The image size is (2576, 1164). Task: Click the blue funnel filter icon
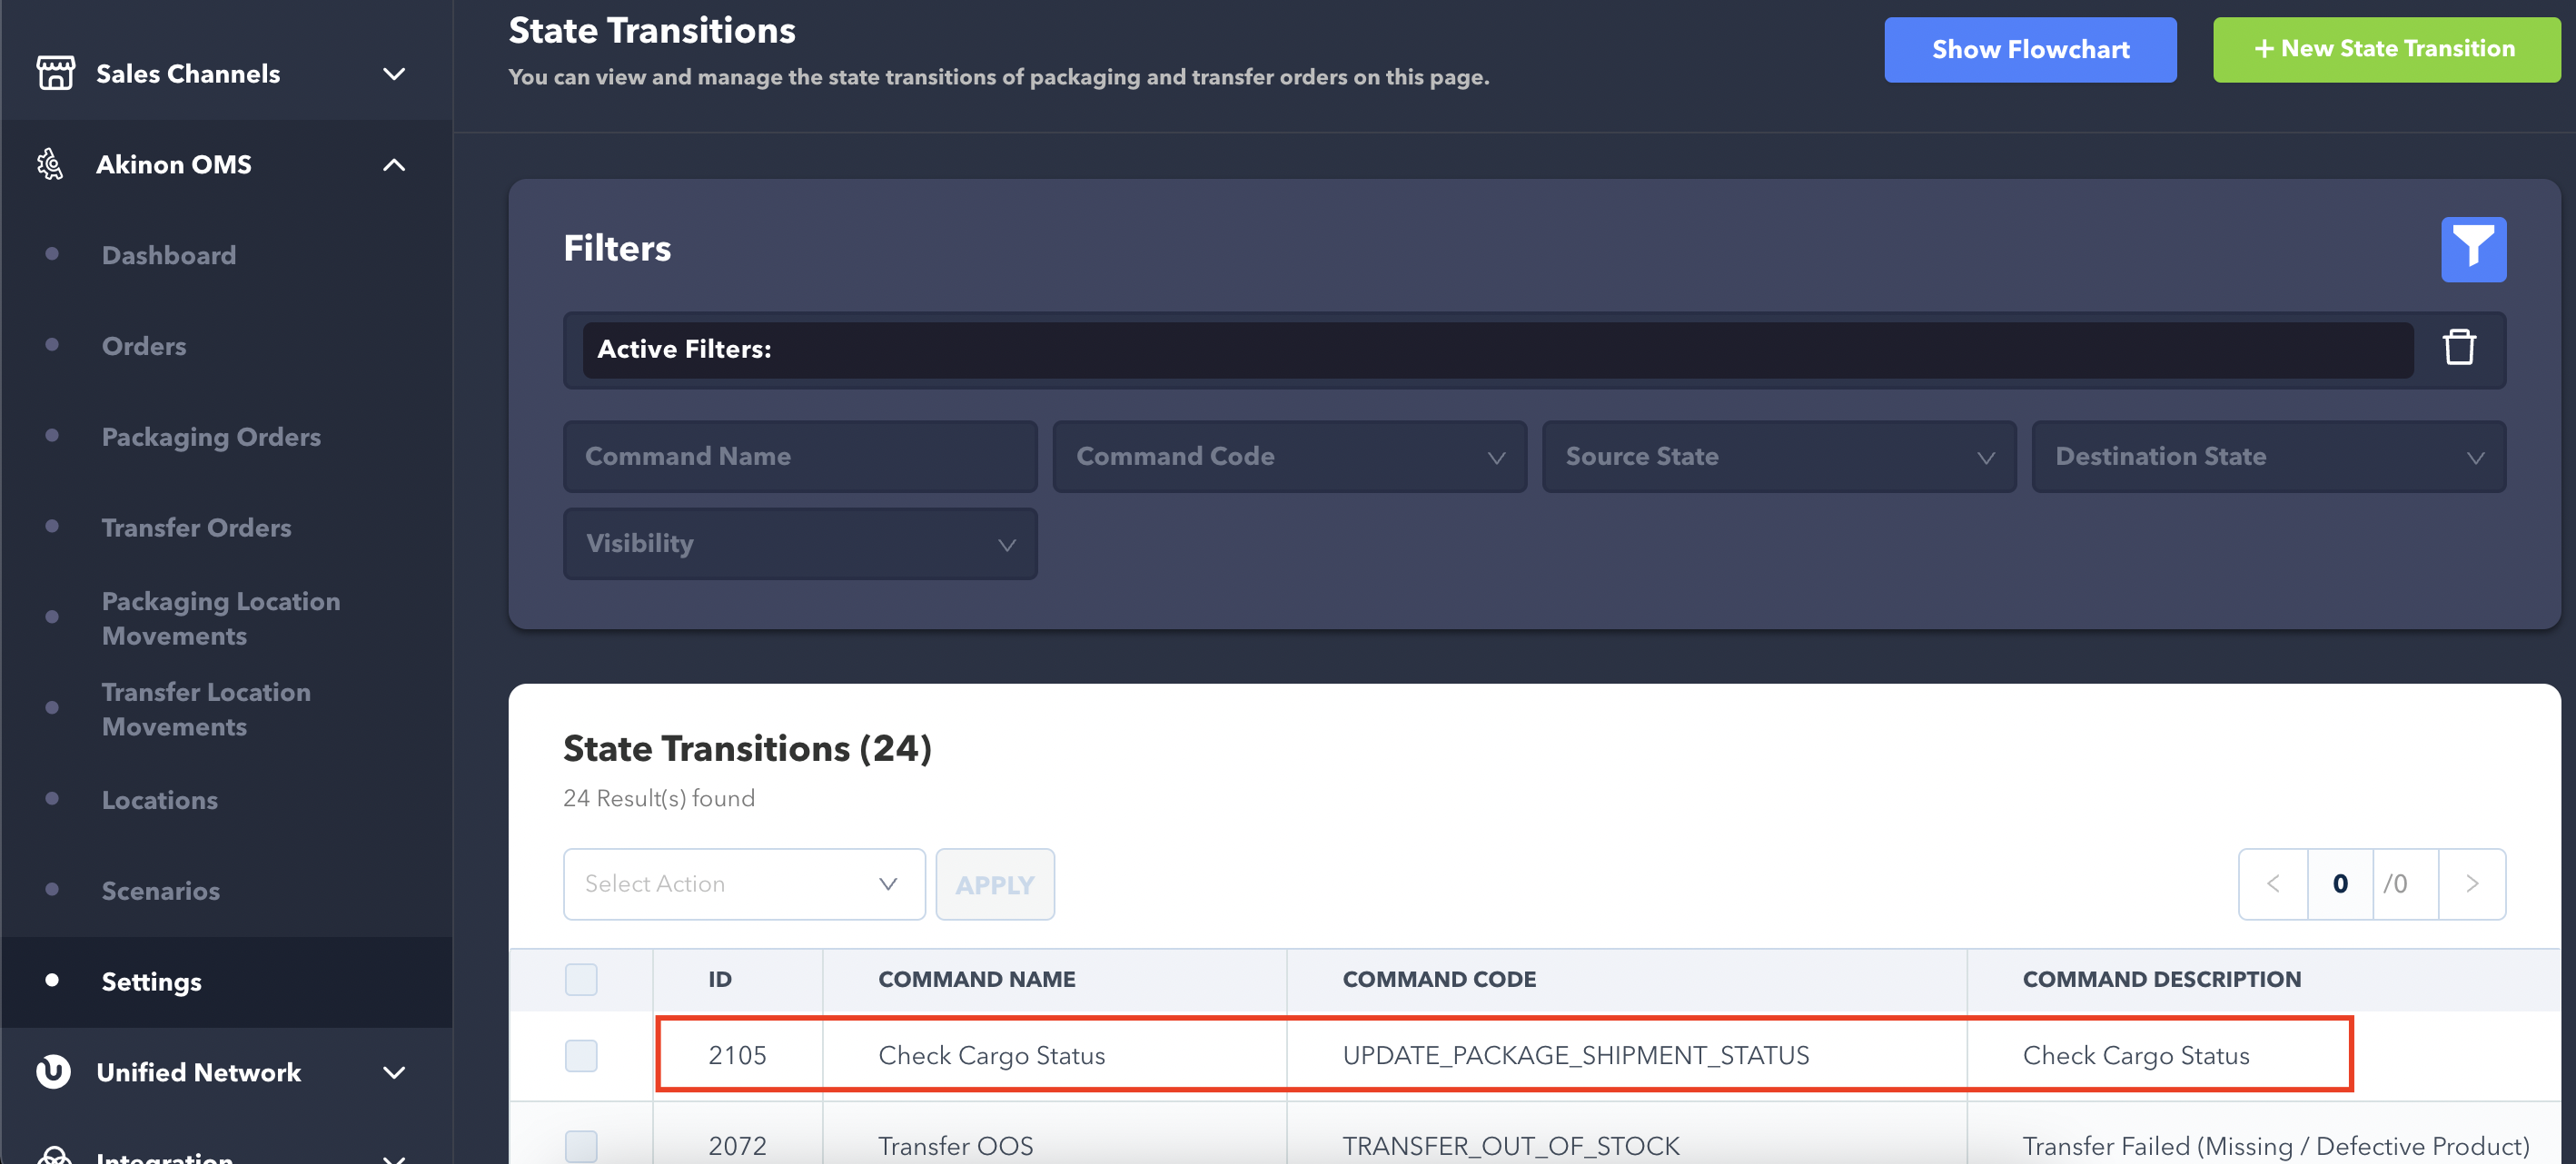(2472, 249)
